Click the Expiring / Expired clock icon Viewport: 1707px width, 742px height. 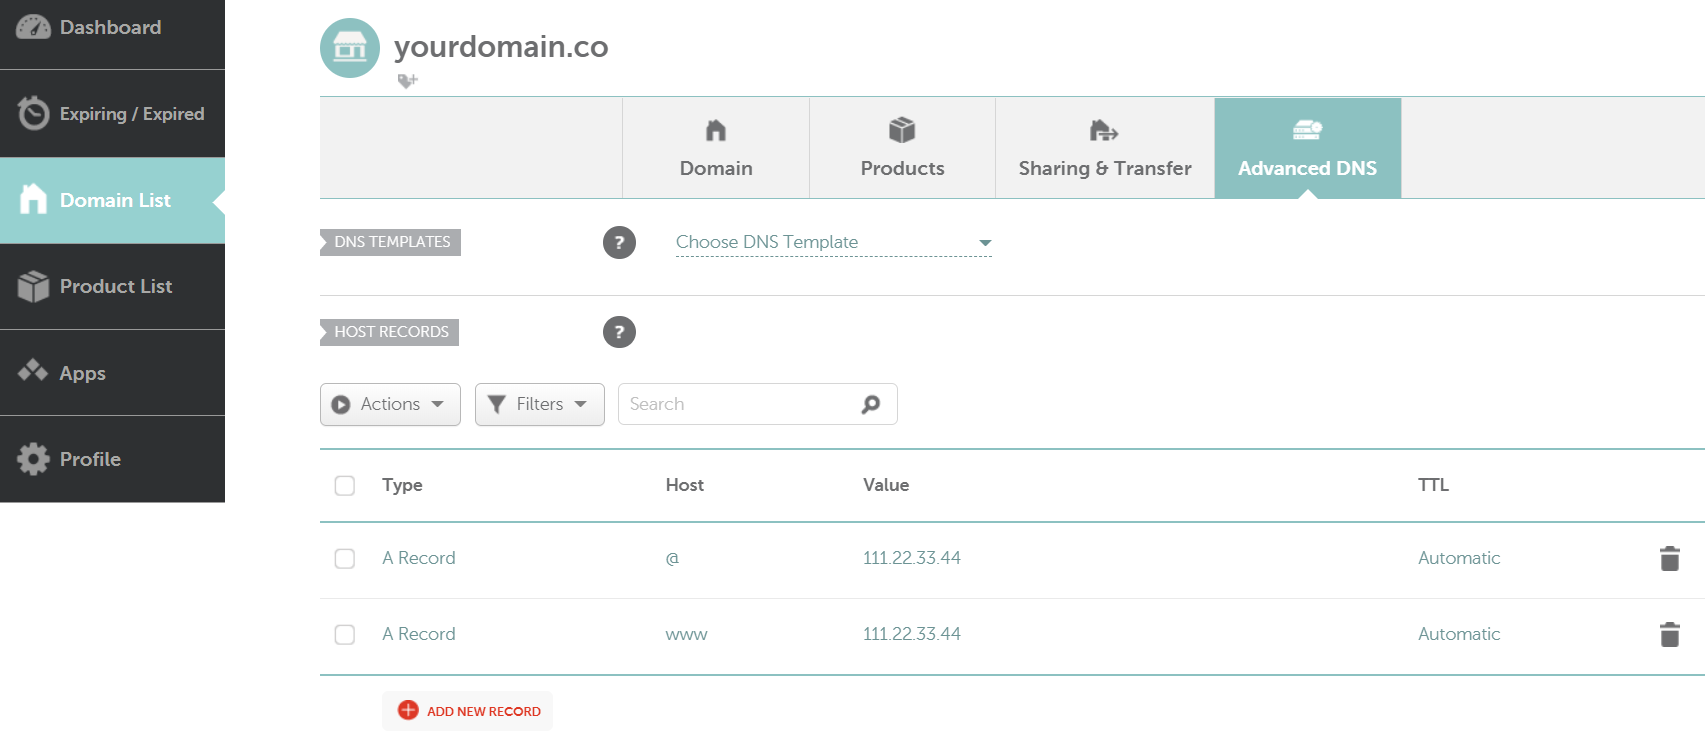33,113
